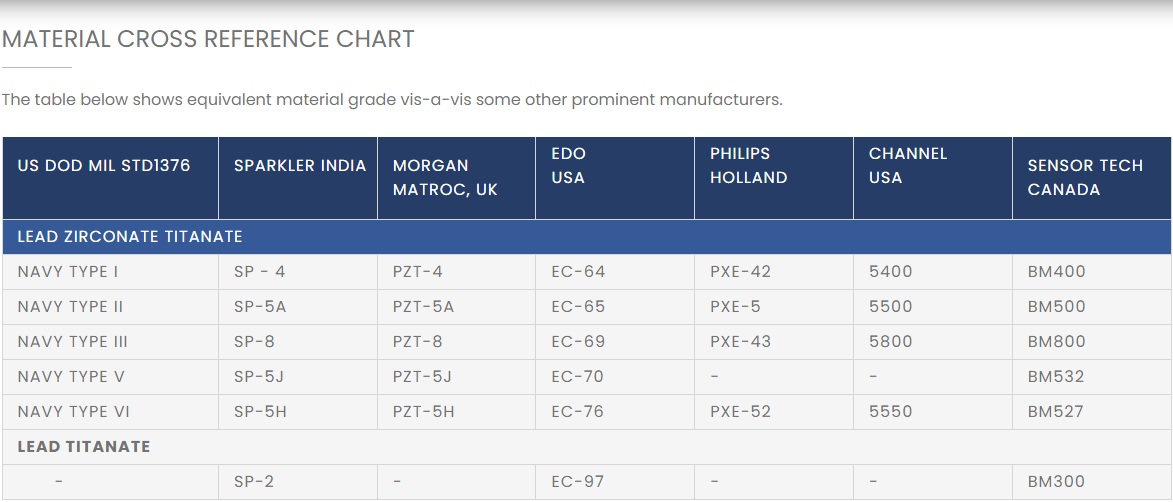This screenshot has height=502, width=1173.
Task: Click the SP-2 cell
Action: (x=254, y=482)
